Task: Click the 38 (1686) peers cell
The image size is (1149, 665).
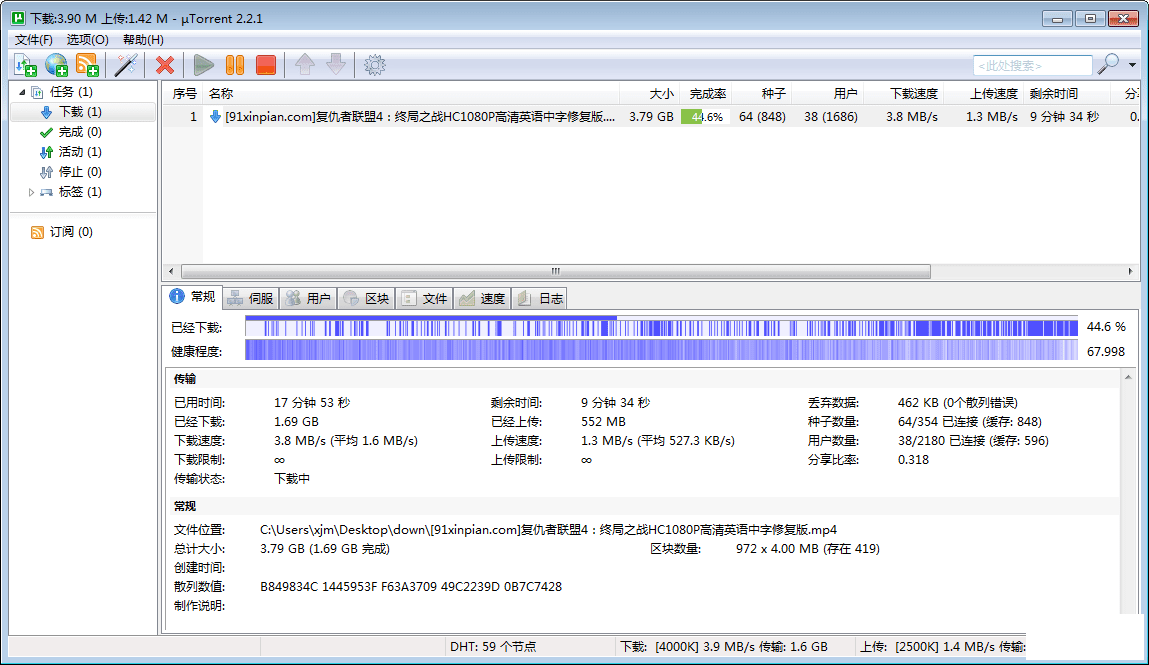Action: click(831, 116)
